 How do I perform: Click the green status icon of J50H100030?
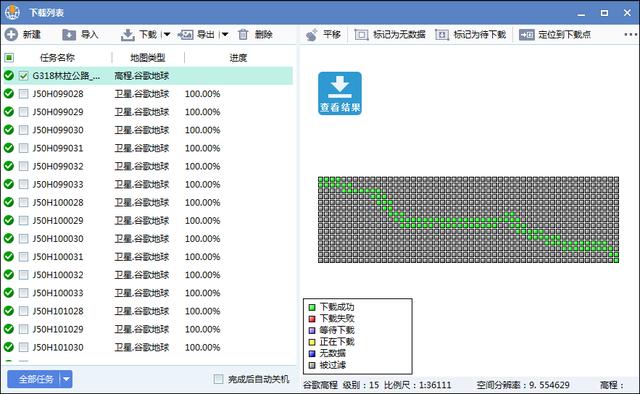[9, 238]
